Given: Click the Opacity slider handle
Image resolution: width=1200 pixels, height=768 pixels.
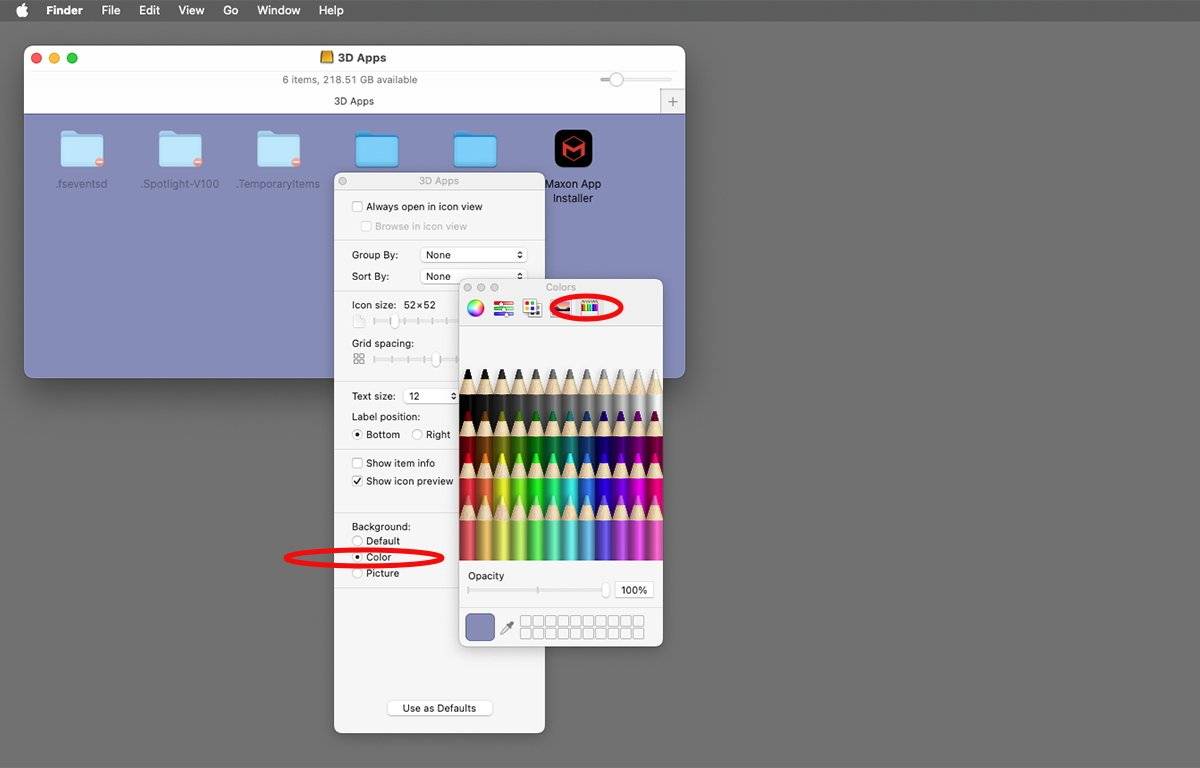Looking at the screenshot, I should click(x=606, y=590).
